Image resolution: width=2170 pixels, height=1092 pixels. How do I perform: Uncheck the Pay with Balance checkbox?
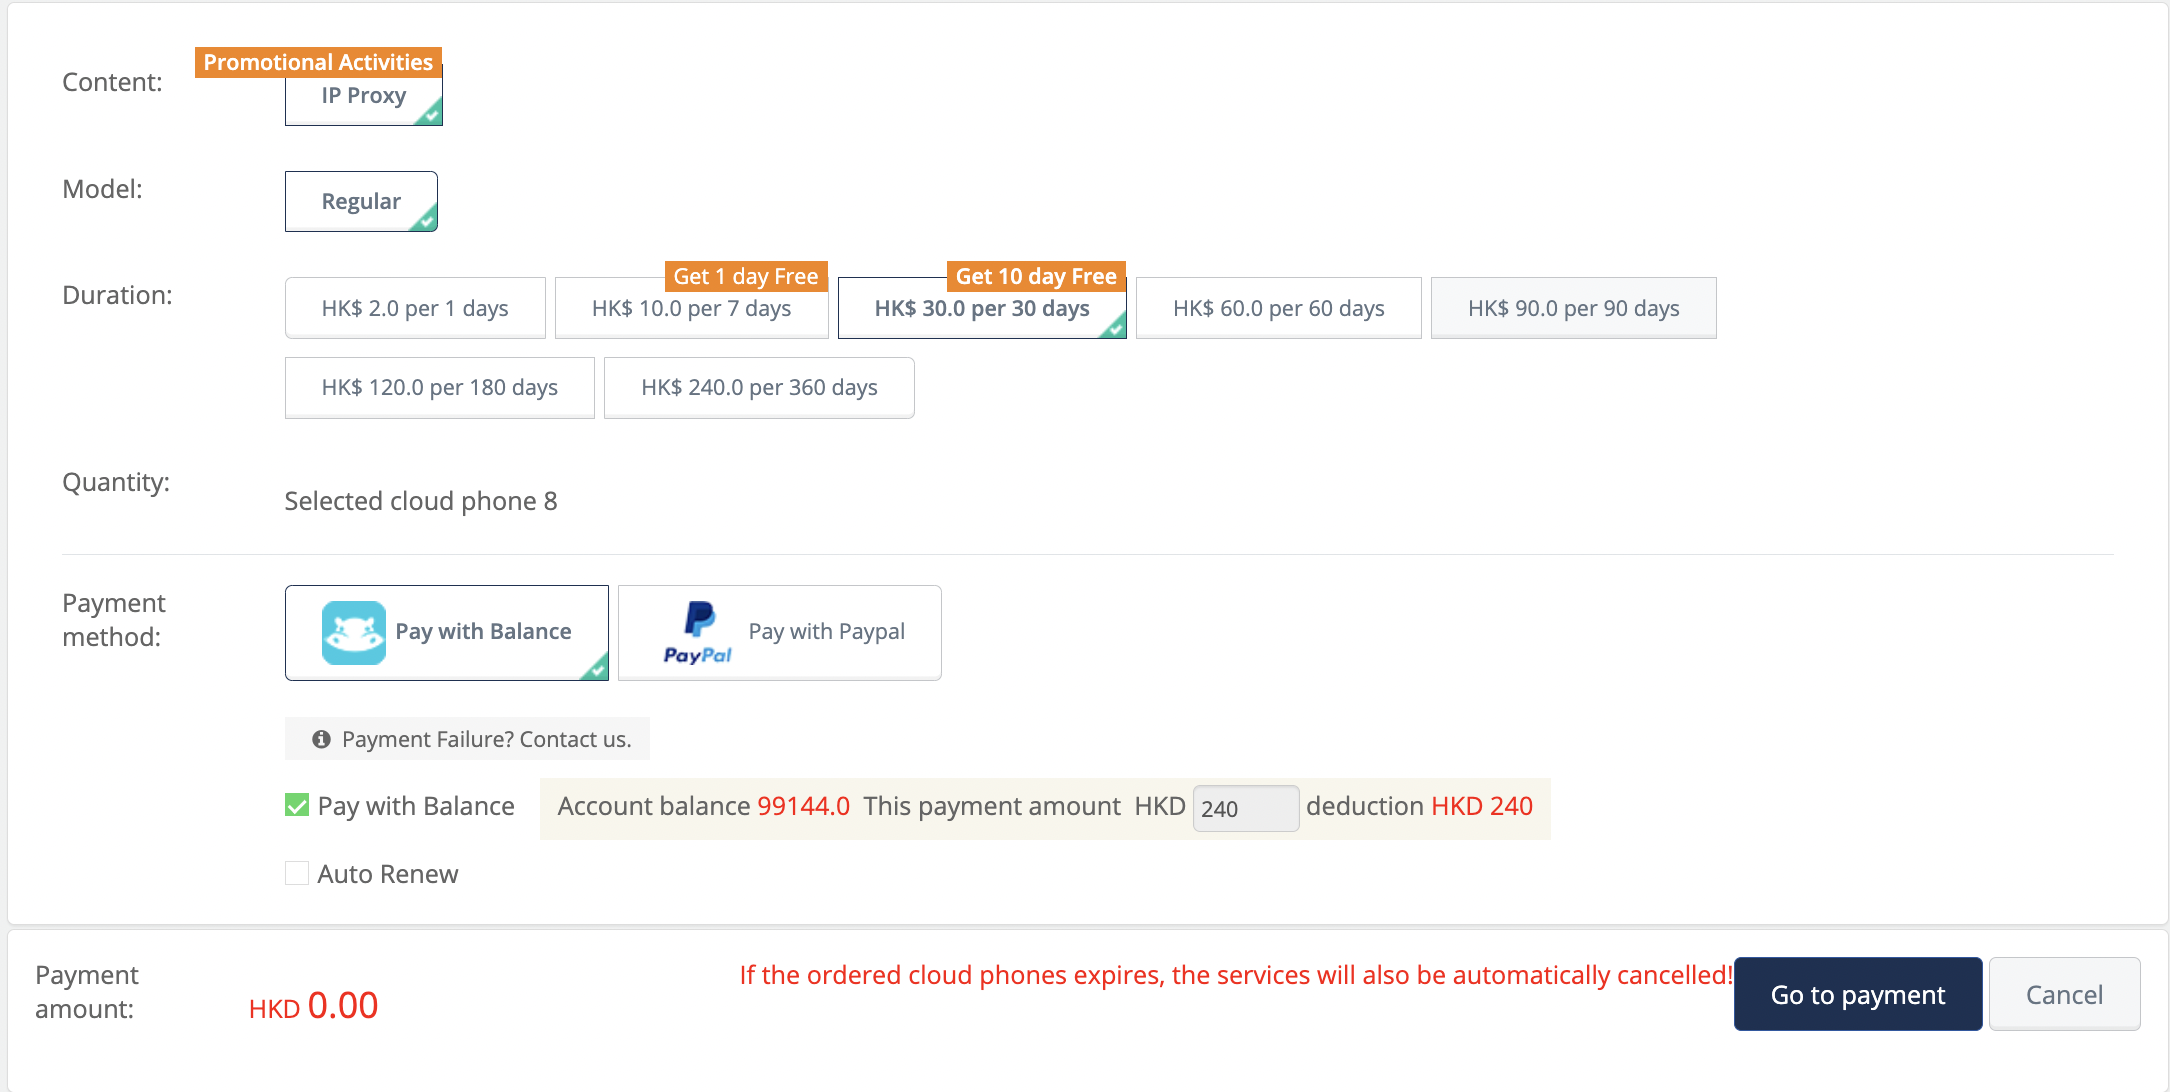click(297, 806)
